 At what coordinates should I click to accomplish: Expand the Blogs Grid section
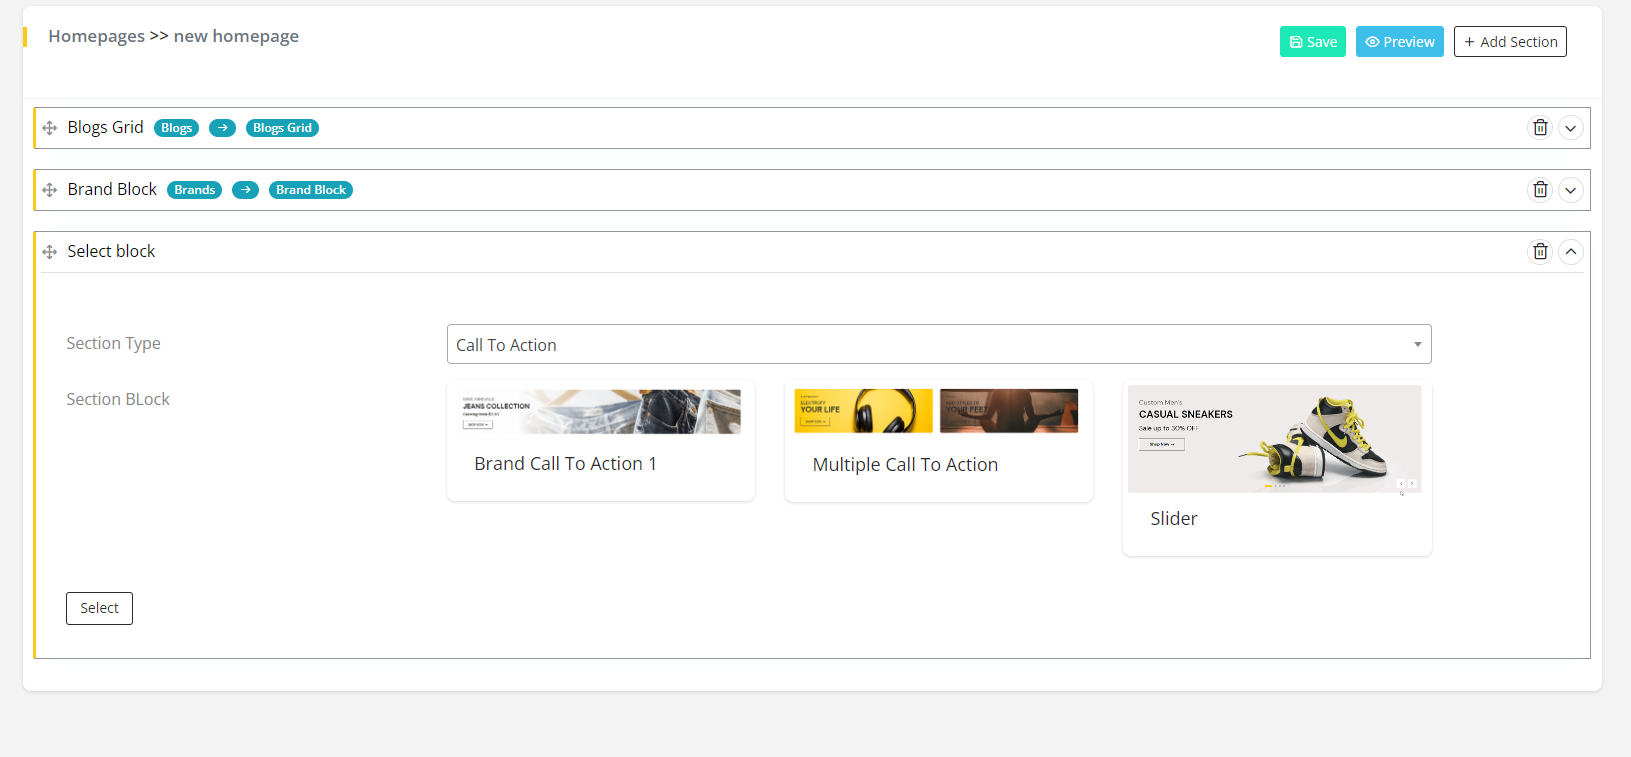coord(1571,128)
